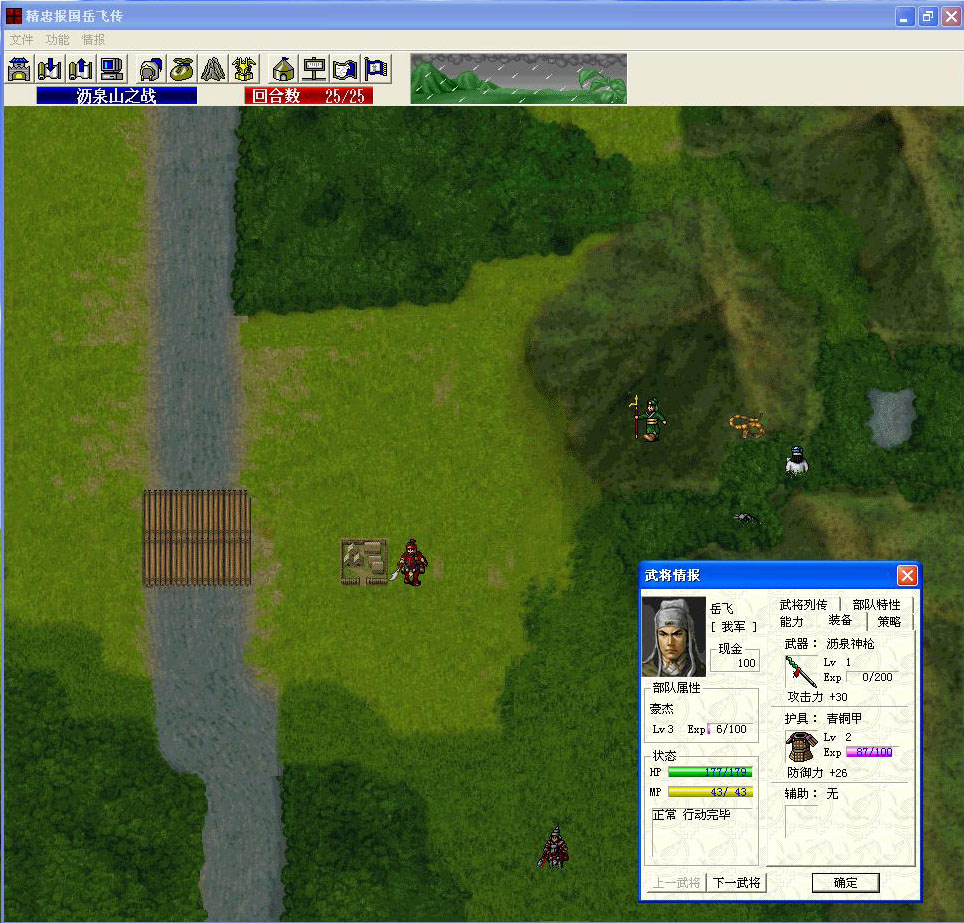Minimize the game window
The width and height of the screenshot is (964, 923).
(x=903, y=16)
